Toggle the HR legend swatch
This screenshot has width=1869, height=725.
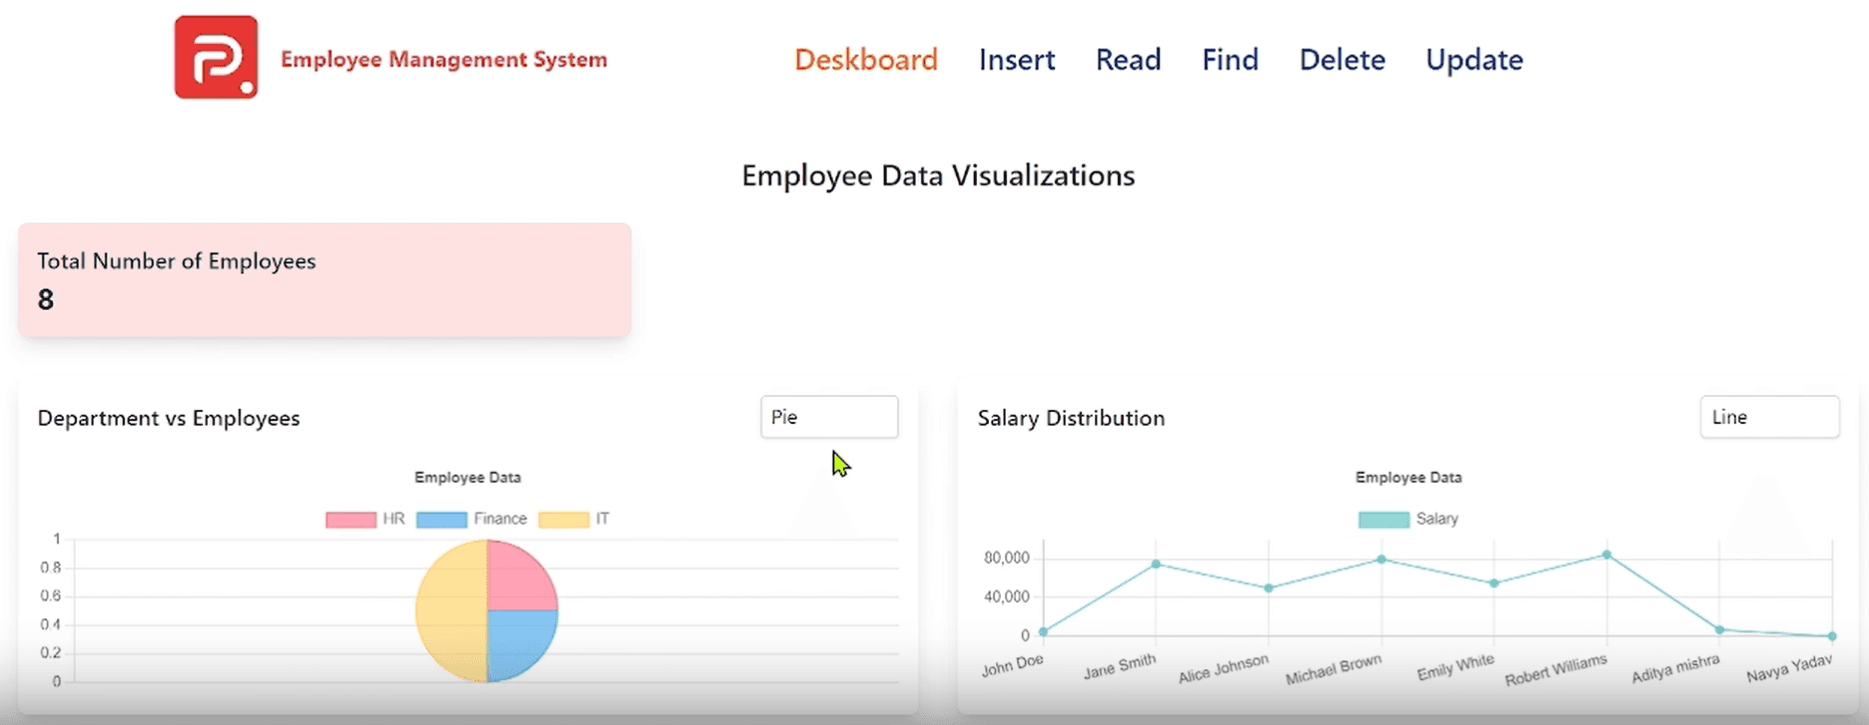tap(351, 519)
